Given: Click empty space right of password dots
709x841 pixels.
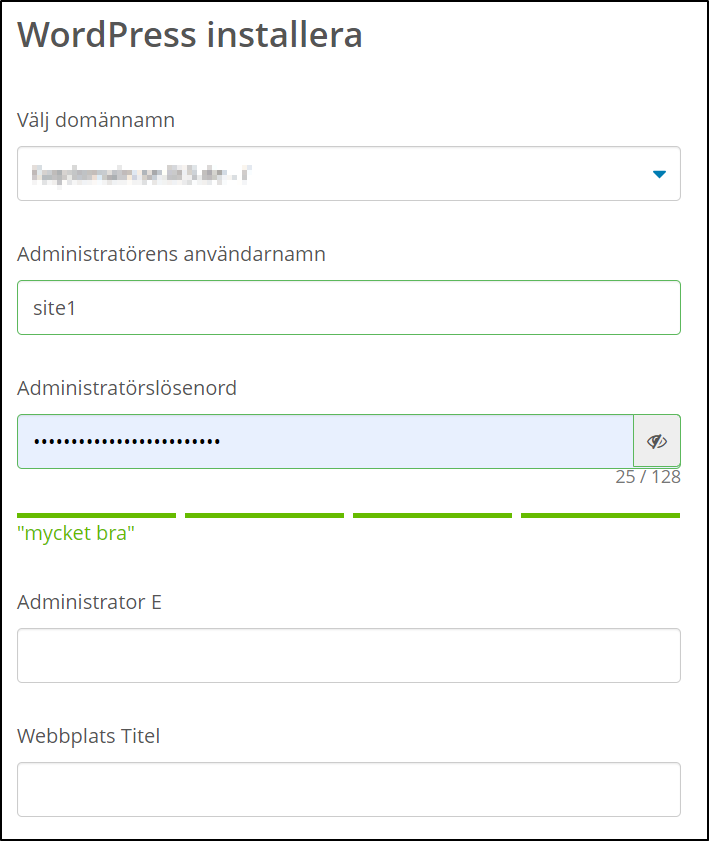Looking at the screenshot, I should [430, 441].
